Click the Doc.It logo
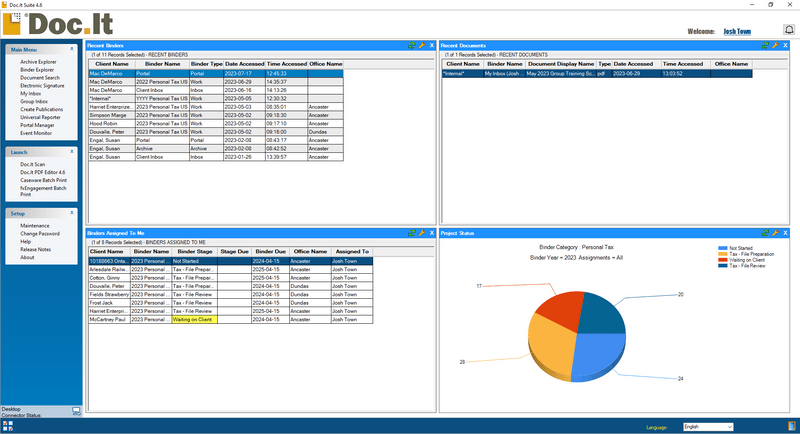 point(58,24)
